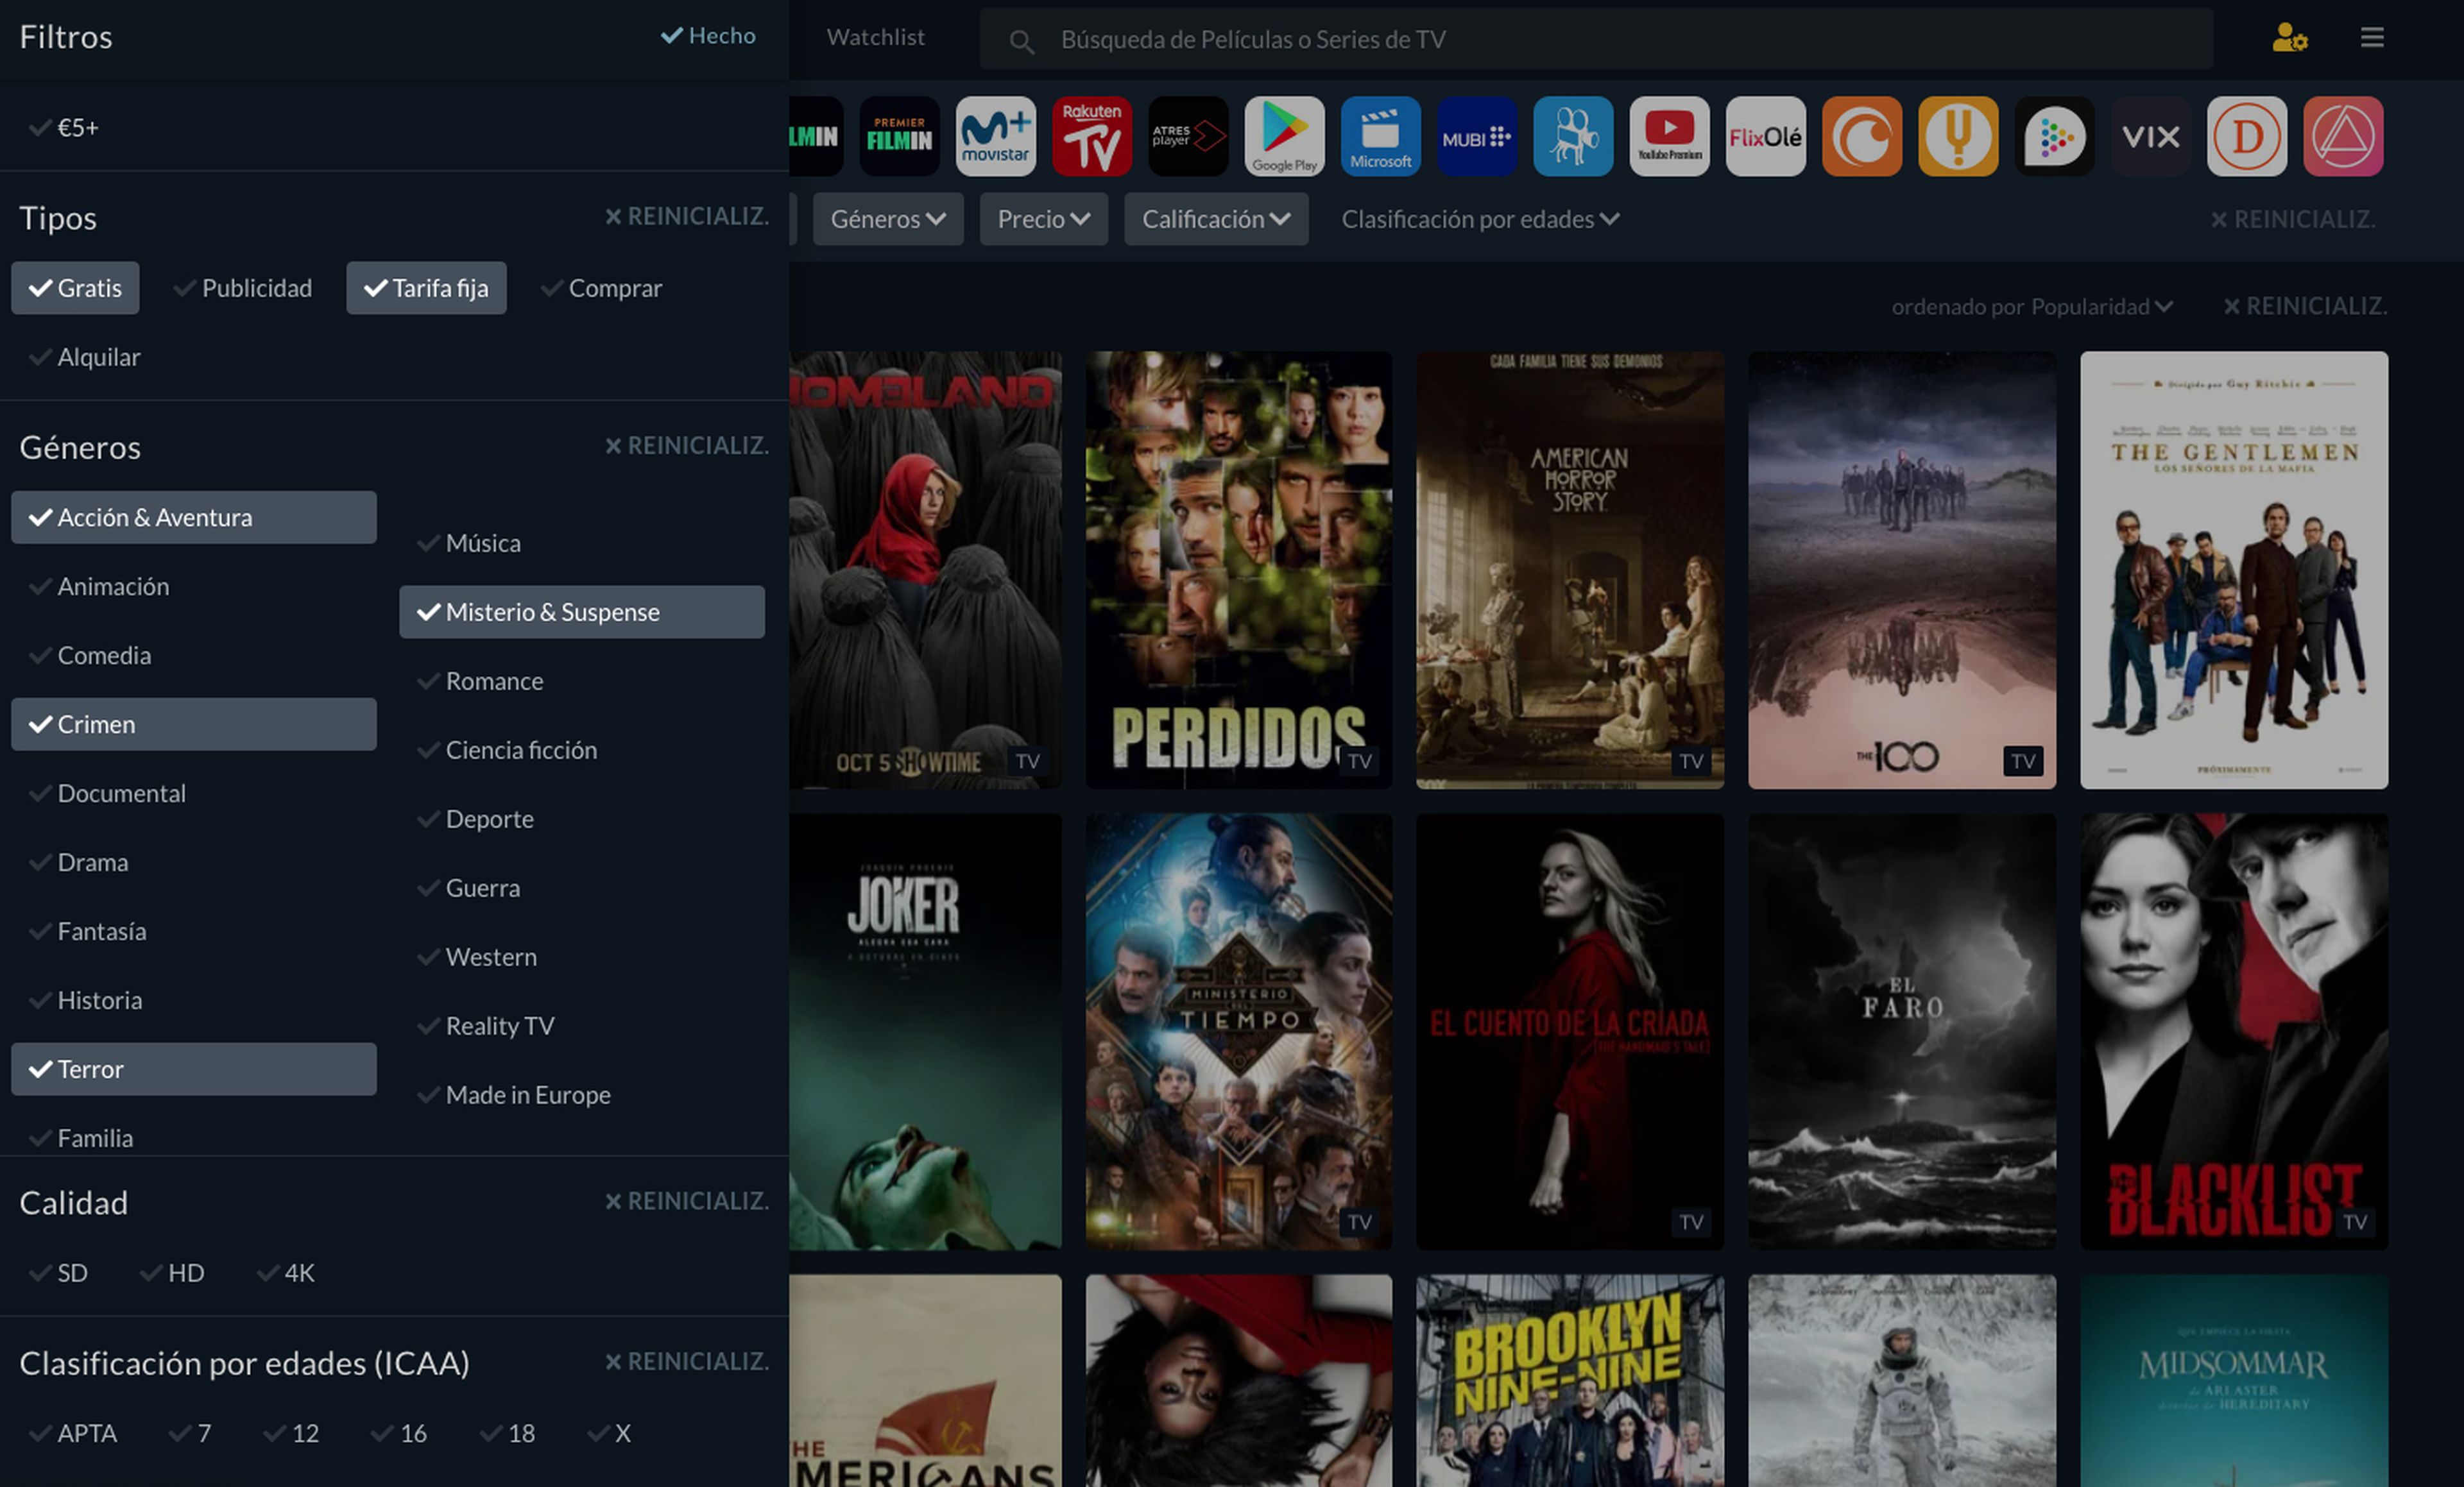Enable the 4K quality filter
2464x1487 pixels.
[x=286, y=1273]
